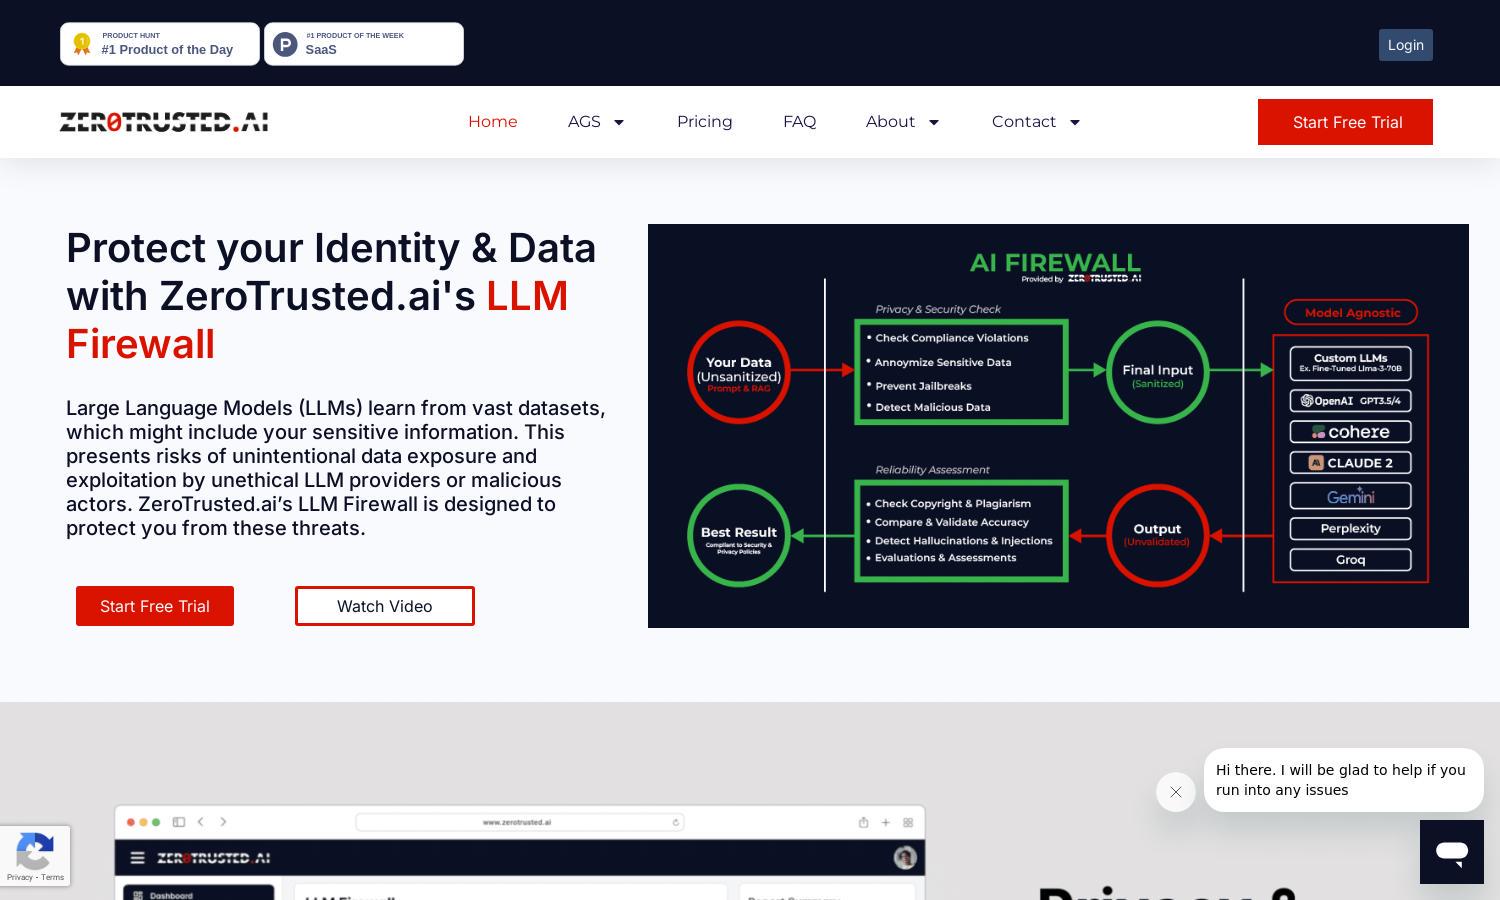Select Dashboard in the preview sidebar
The height and width of the screenshot is (900, 1500).
(x=198, y=893)
